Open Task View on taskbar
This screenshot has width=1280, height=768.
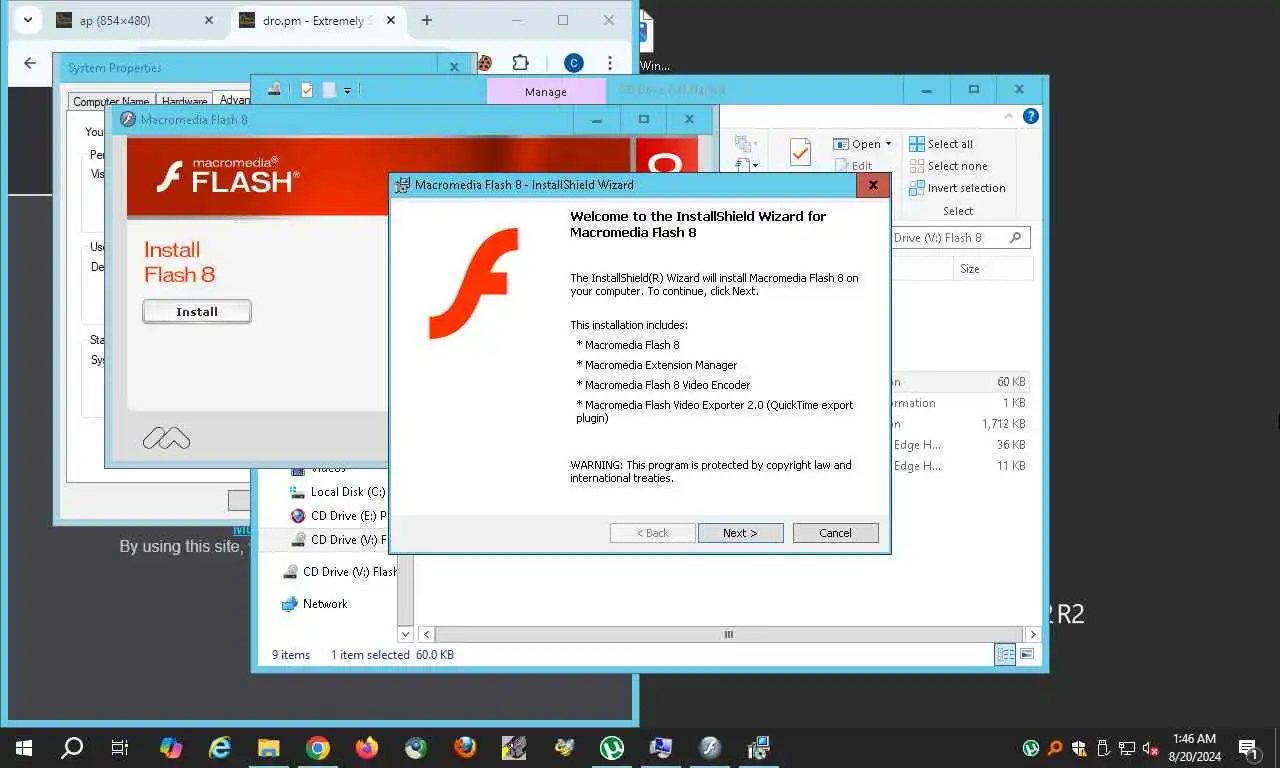[120, 748]
